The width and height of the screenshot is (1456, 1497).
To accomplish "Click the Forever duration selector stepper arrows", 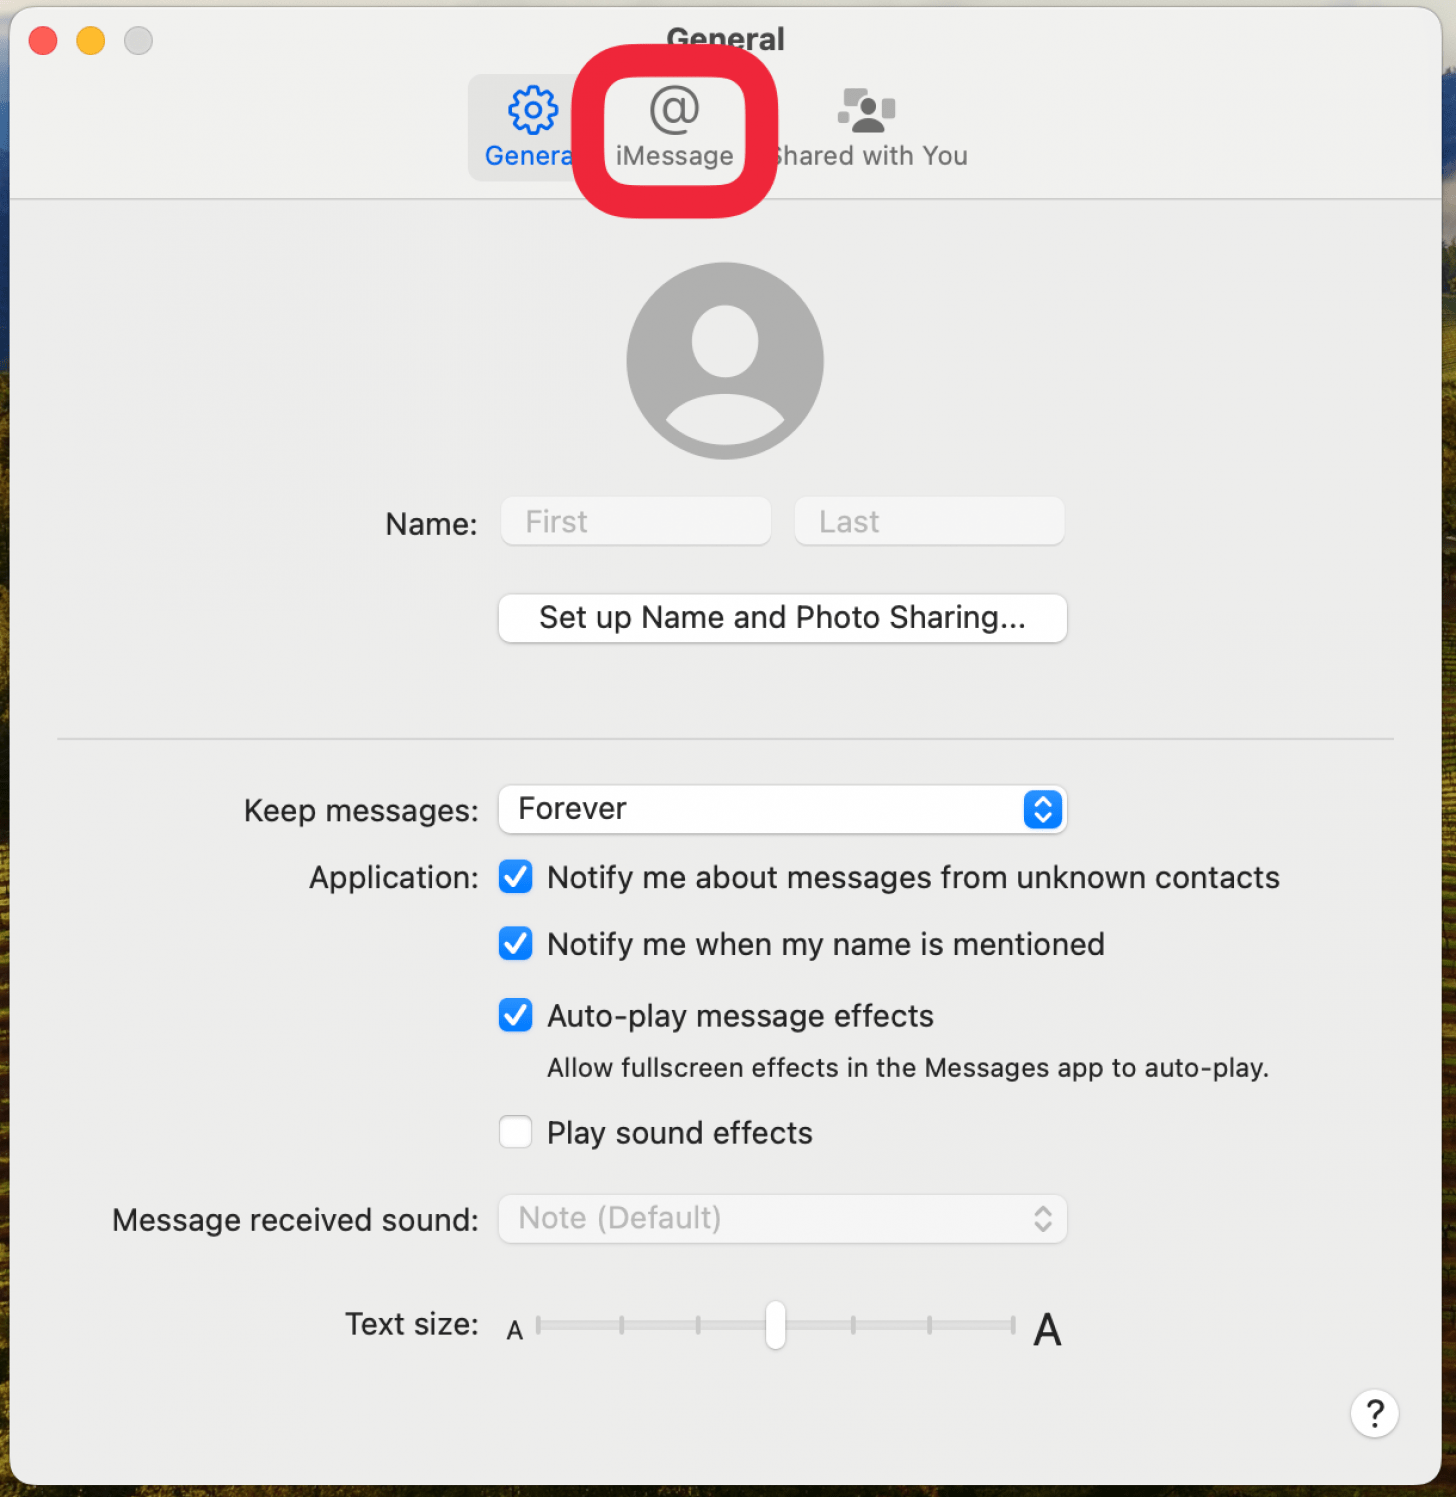I will (x=1042, y=810).
